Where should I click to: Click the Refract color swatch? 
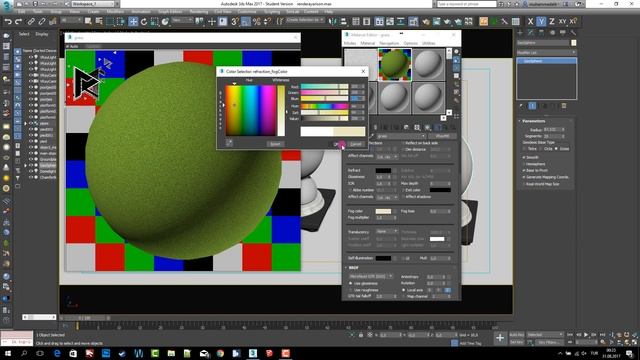[383, 171]
